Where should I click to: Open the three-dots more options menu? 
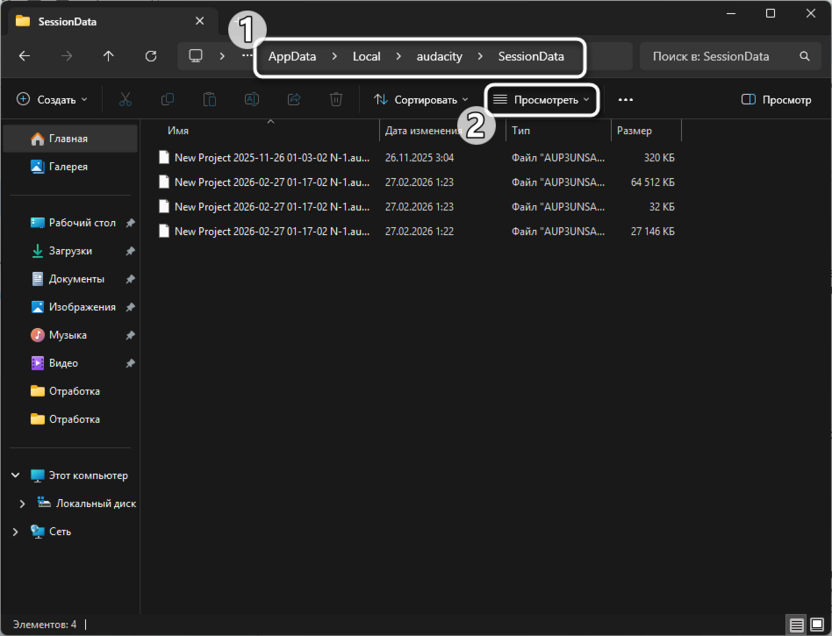click(626, 100)
